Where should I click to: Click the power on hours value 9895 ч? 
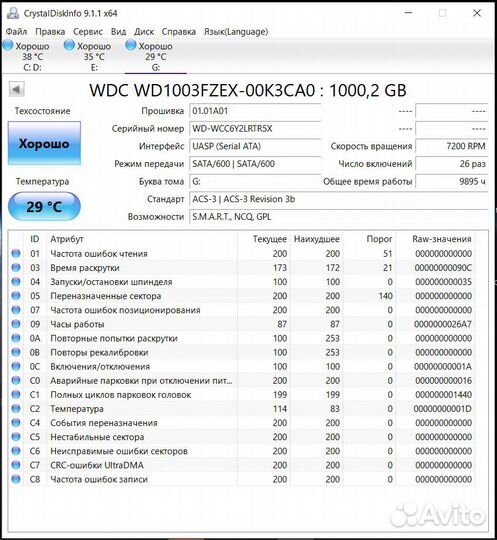tap(452, 181)
